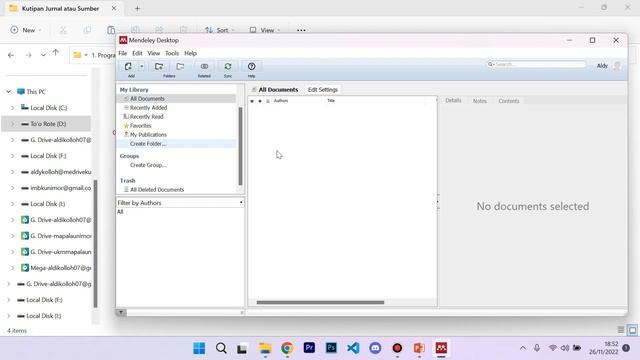Click Create Group... under Groups
Screen dimensions: 640x360
(x=148, y=165)
